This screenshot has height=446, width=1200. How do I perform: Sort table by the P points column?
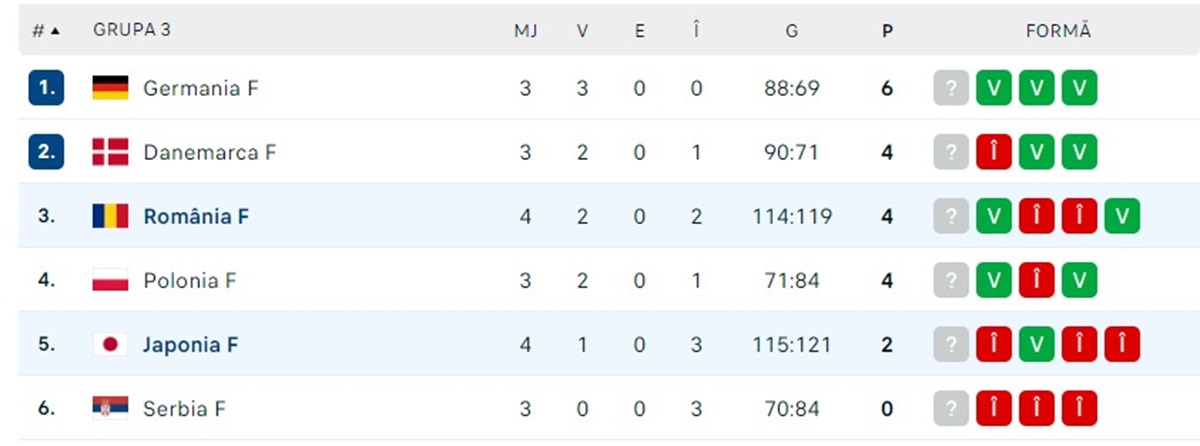pos(886,30)
